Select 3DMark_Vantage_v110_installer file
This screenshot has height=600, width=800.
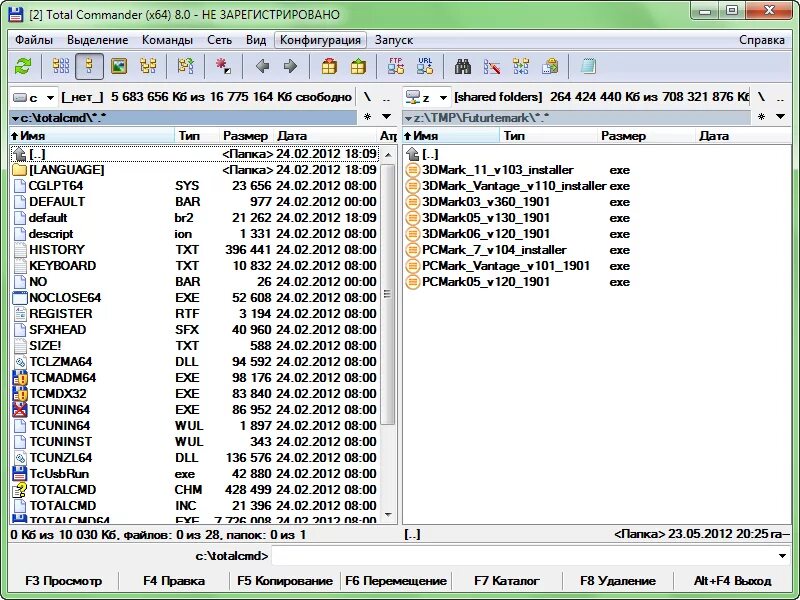point(596,186)
